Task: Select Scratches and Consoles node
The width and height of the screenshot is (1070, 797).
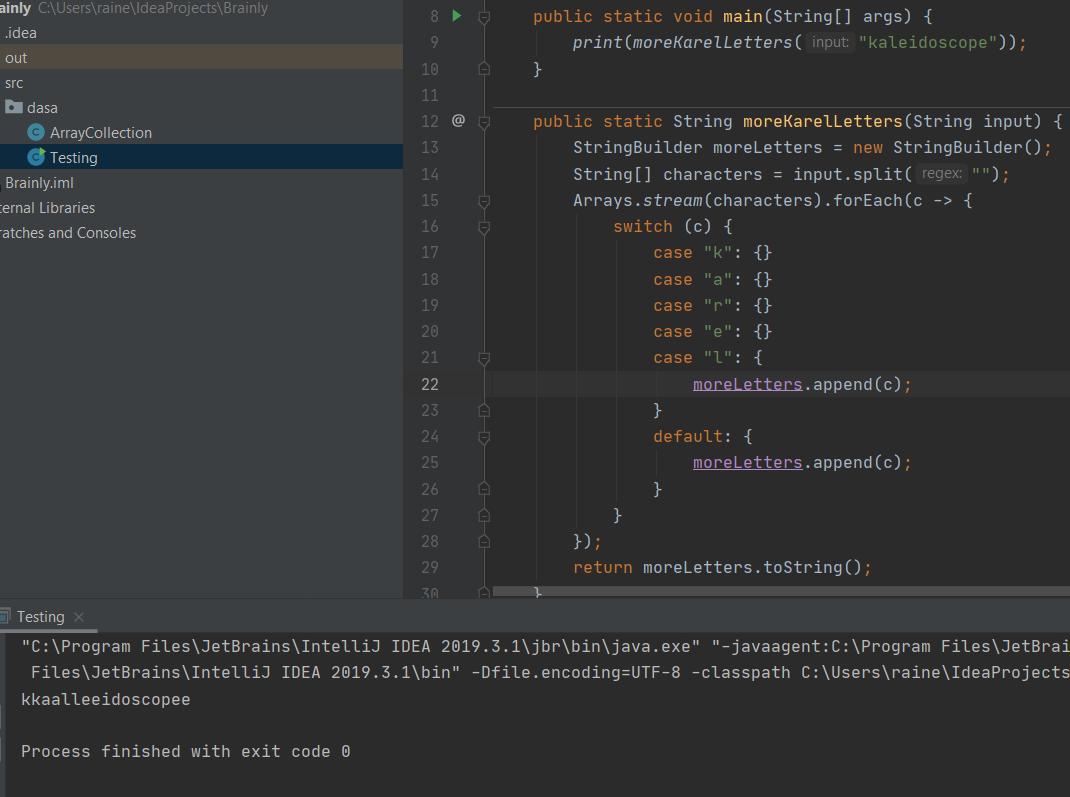Action: 67,233
